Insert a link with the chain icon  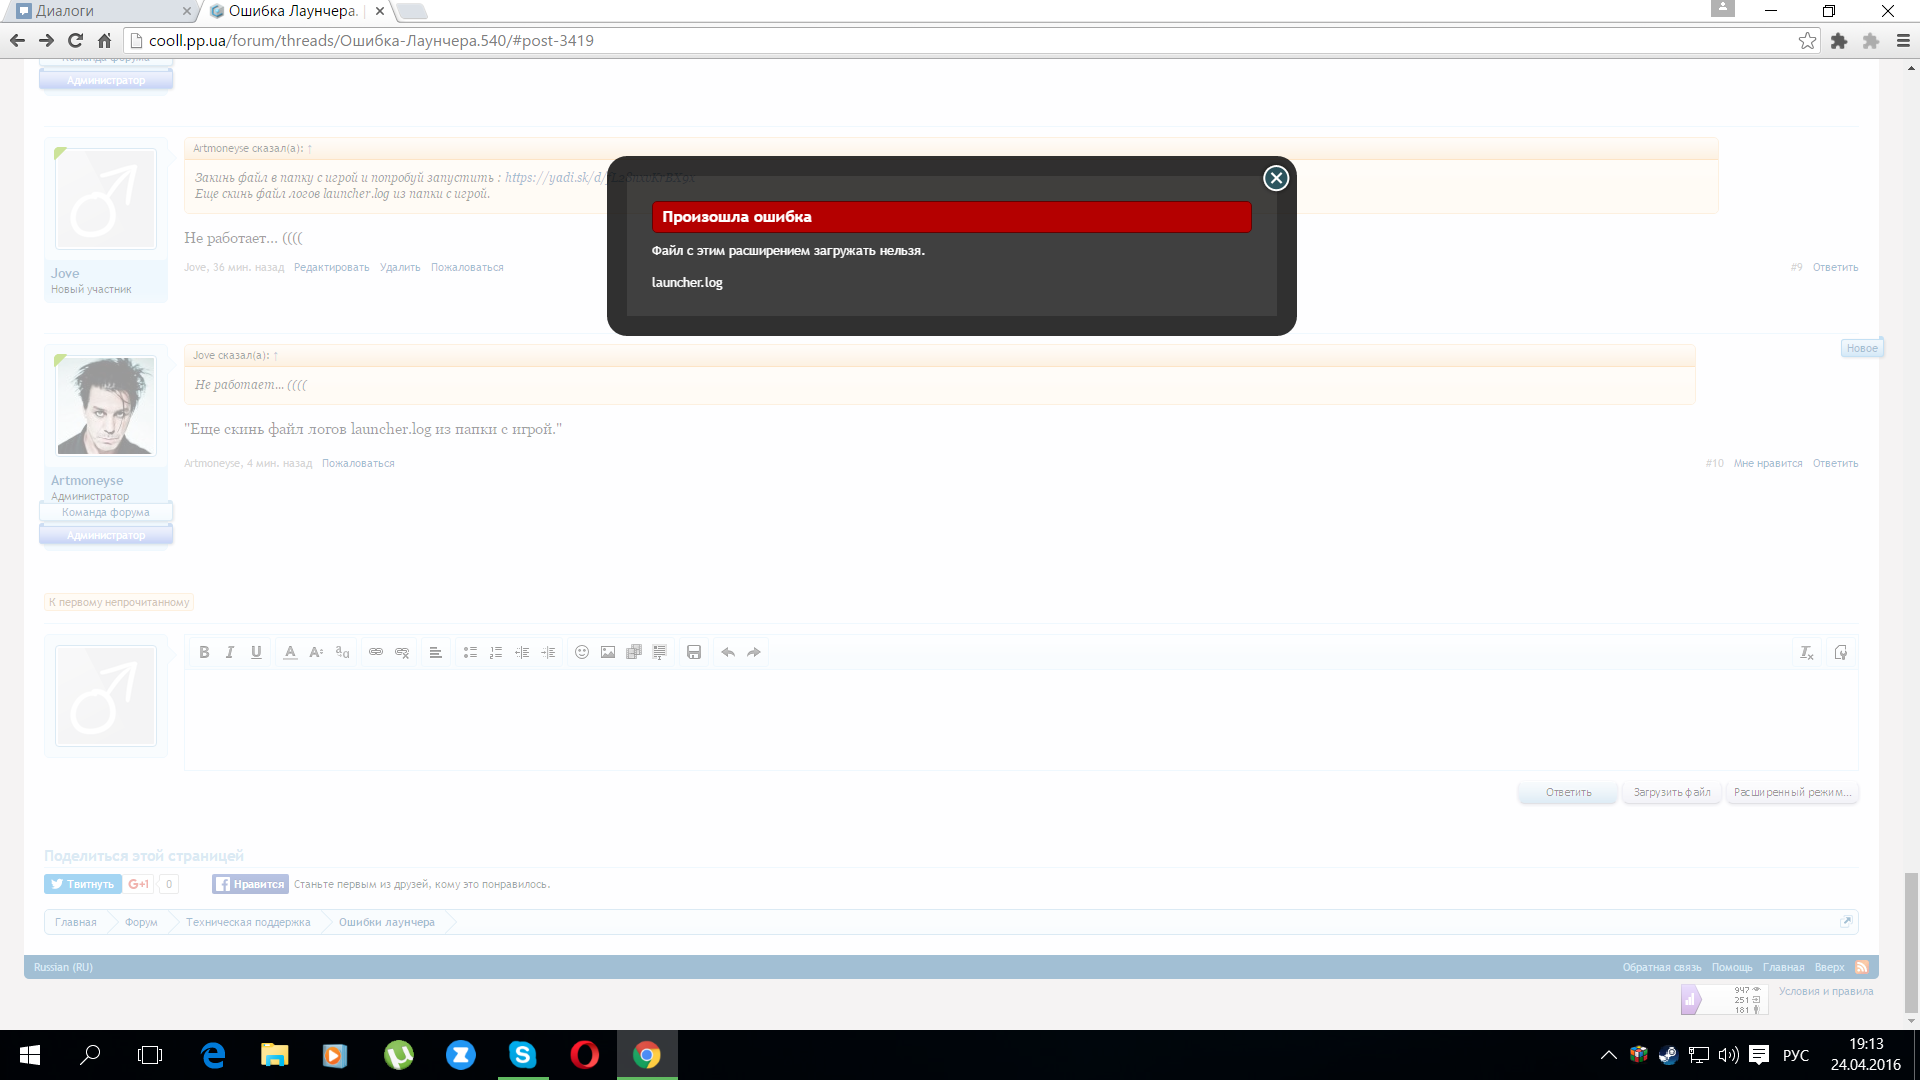(376, 652)
